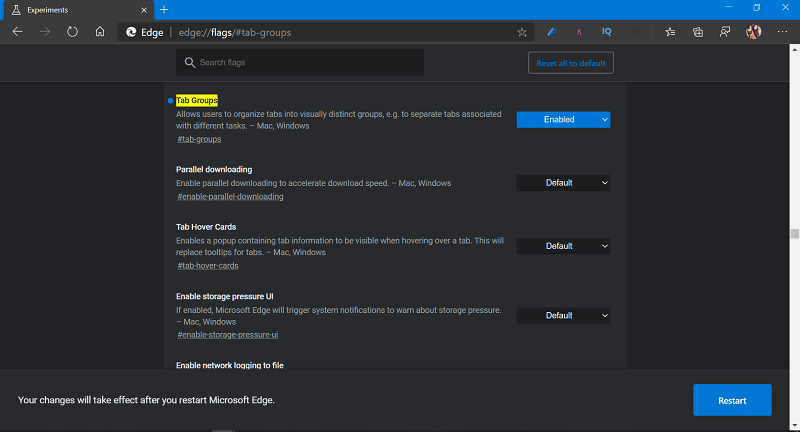Open the home page icon
Screen dimensions: 800x432
100,32
